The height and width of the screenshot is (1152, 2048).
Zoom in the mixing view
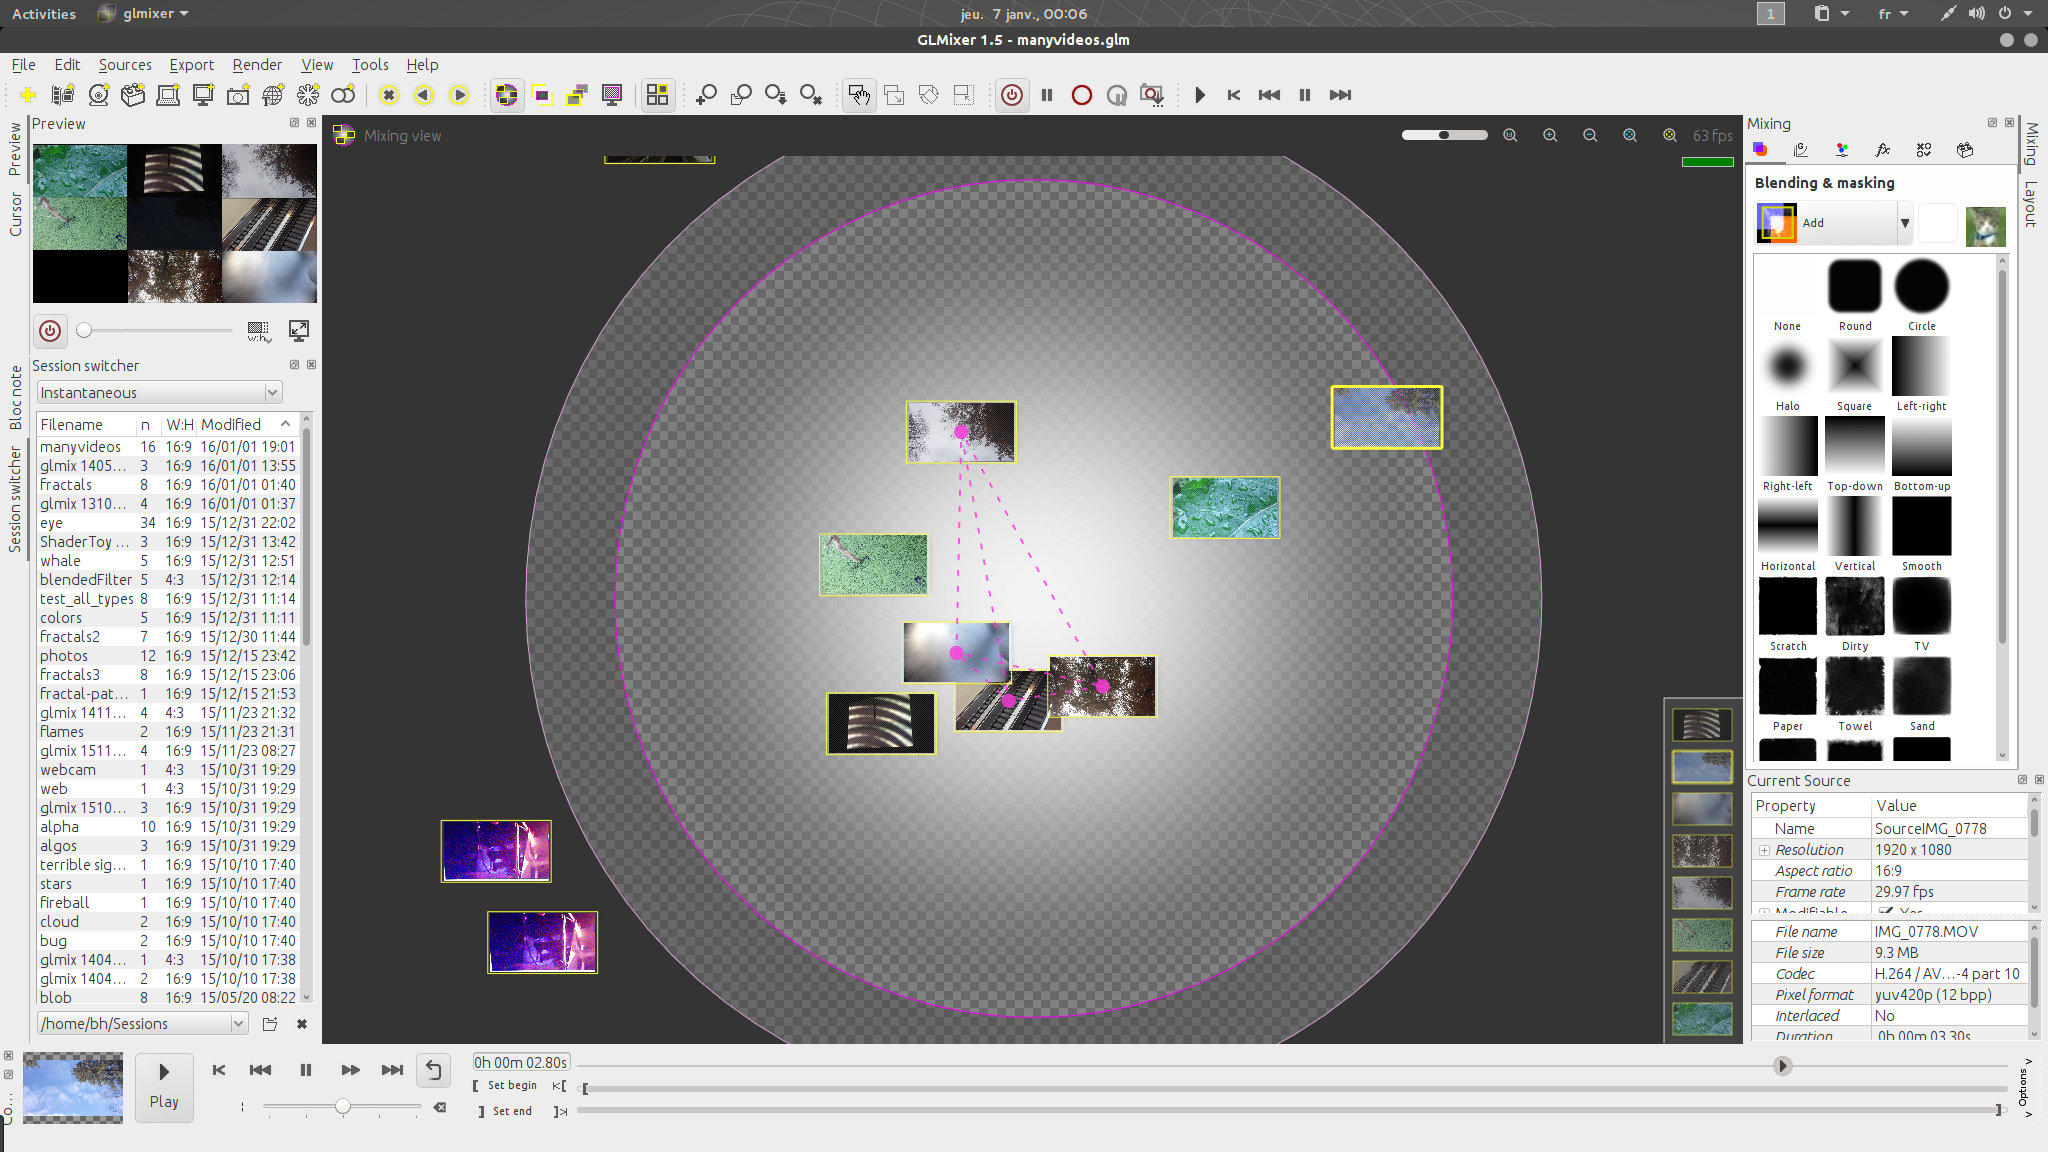[1550, 135]
